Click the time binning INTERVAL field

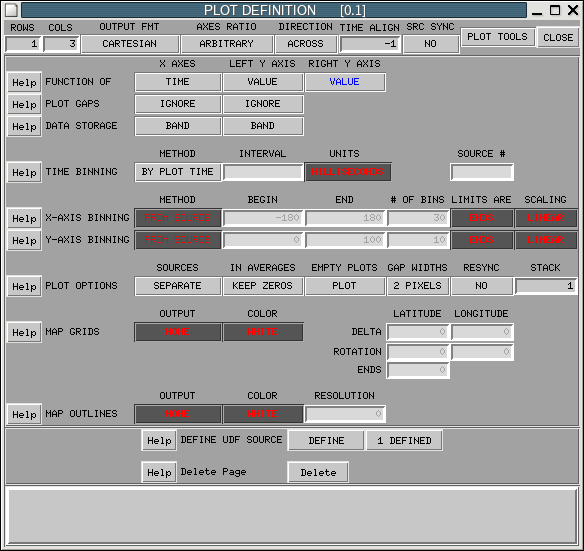(x=263, y=172)
